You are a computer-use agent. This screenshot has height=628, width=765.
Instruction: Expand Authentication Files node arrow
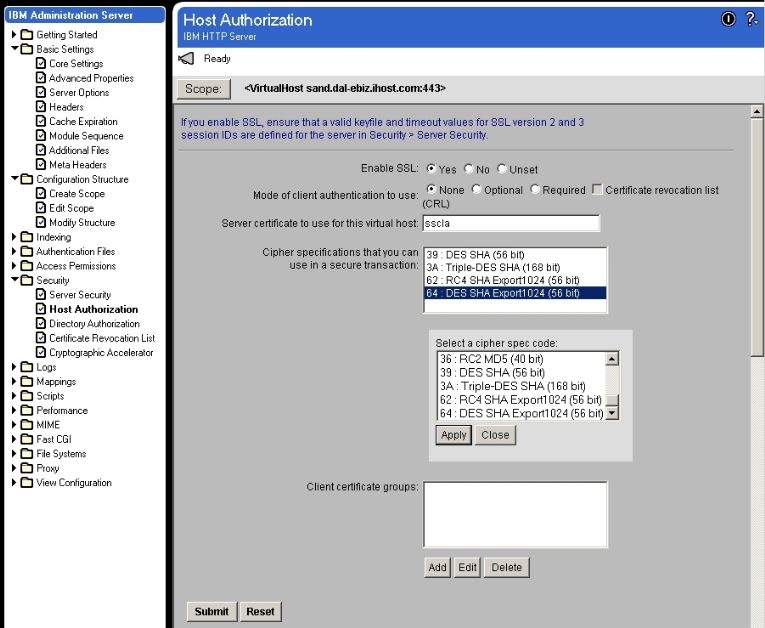point(14,251)
